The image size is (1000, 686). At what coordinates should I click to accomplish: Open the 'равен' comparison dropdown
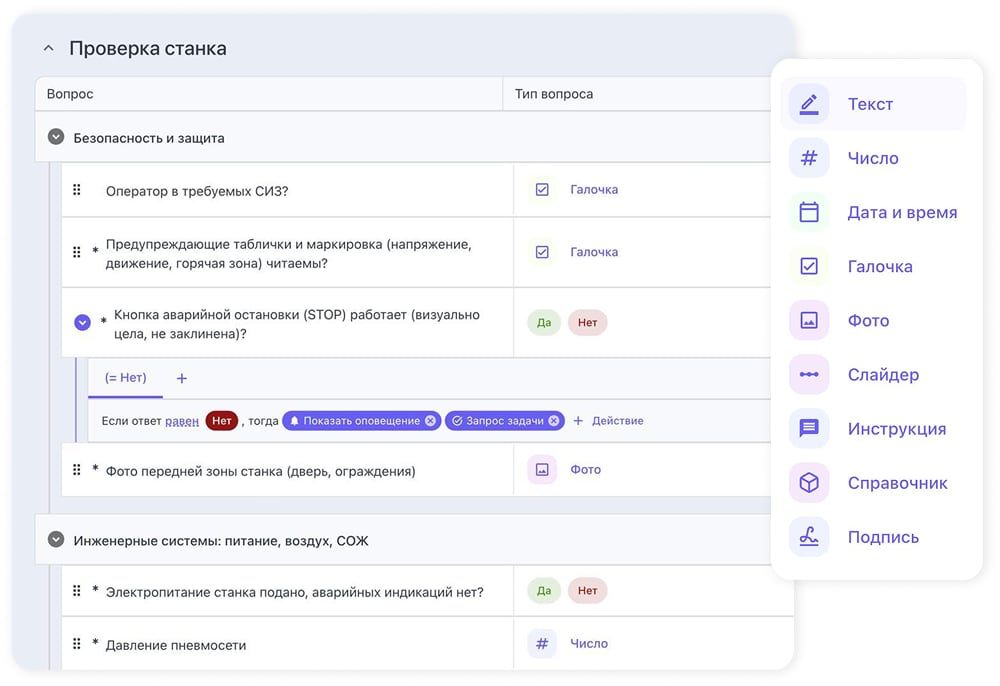tap(182, 421)
